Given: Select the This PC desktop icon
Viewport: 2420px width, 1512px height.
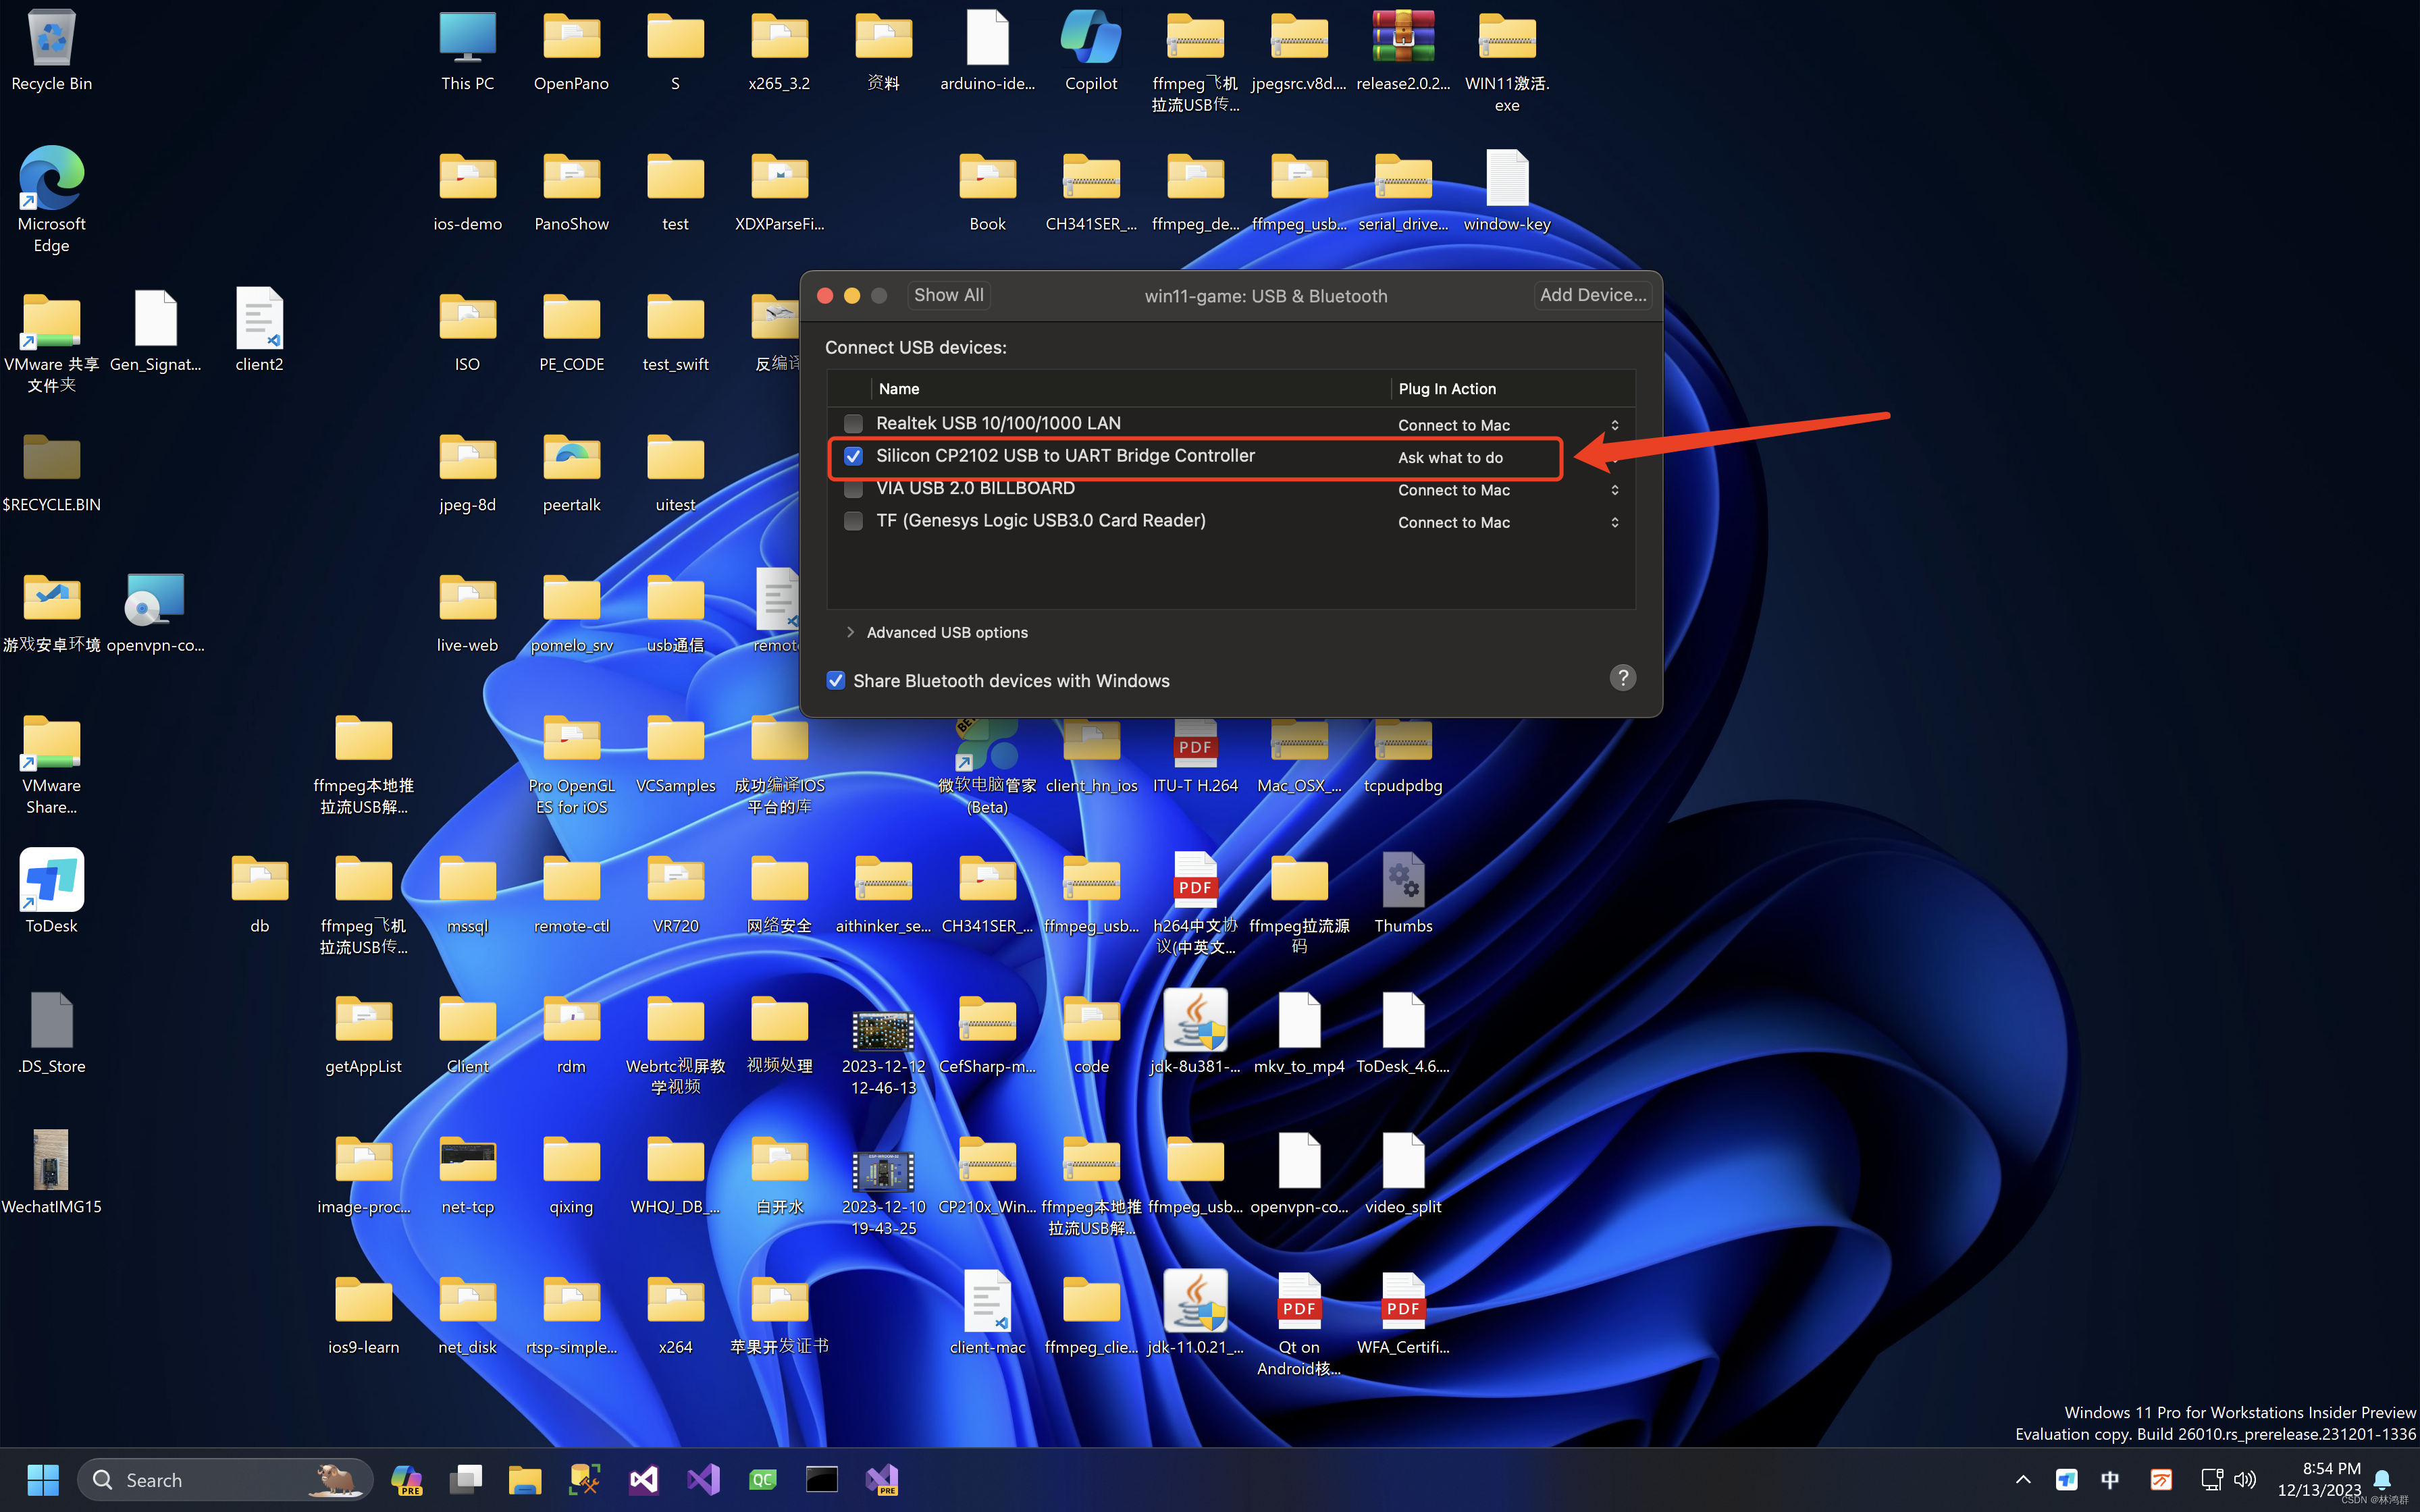Looking at the screenshot, I should [468, 50].
